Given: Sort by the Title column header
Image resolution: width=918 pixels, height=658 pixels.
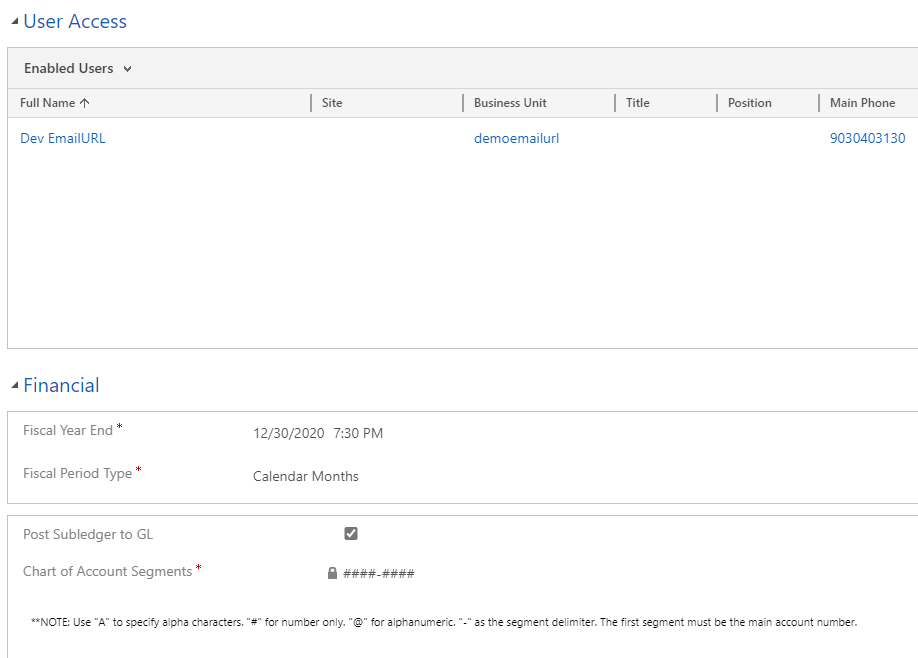Looking at the screenshot, I should coord(638,103).
